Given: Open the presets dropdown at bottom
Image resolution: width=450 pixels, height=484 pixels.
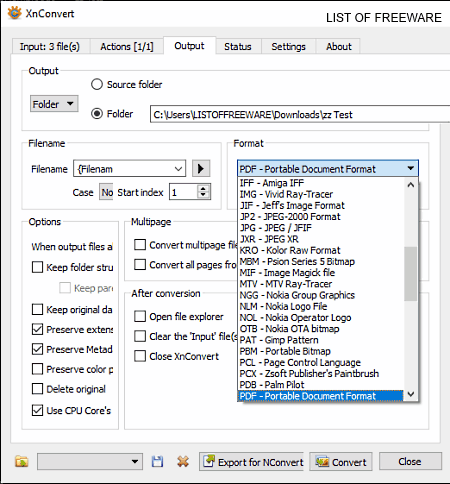Looking at the screenshot, I should pyautogui.click(x=90, y=462).
